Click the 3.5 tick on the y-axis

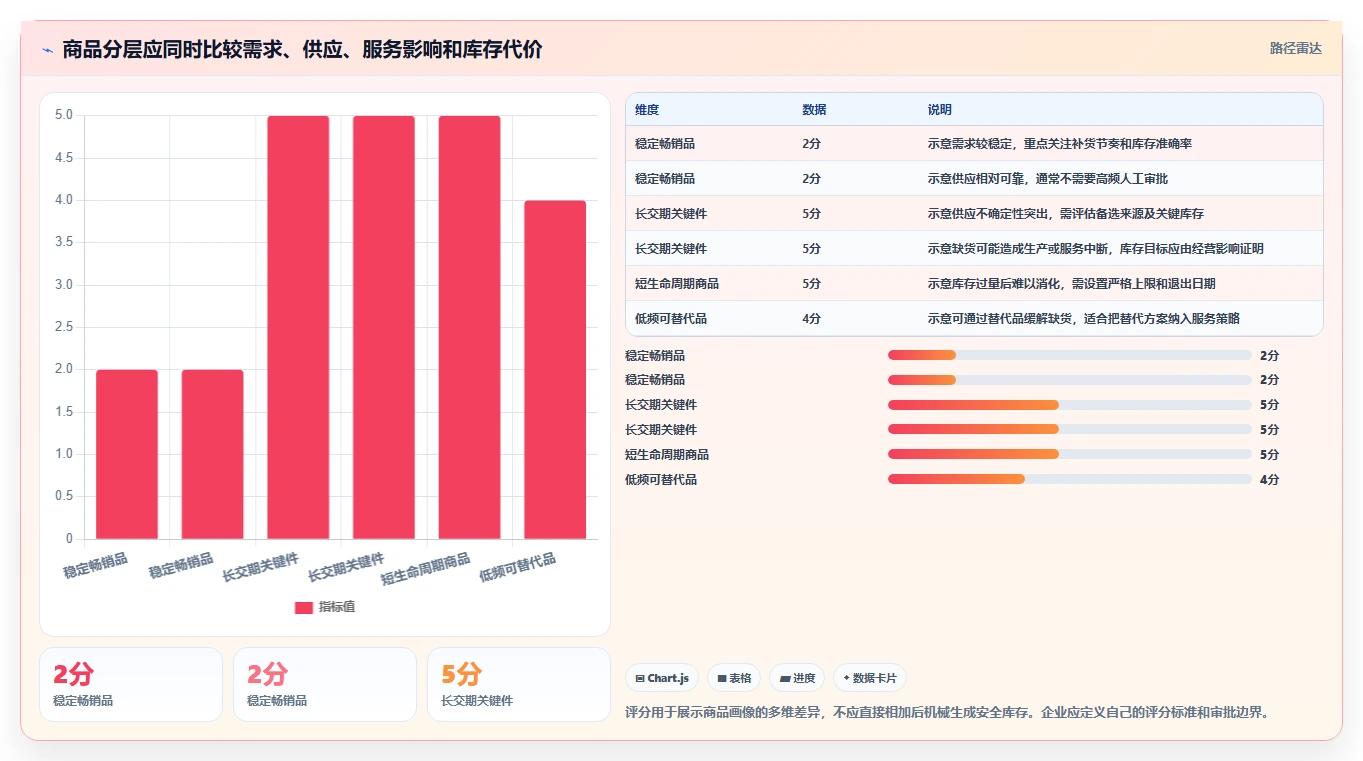point(63,242)
